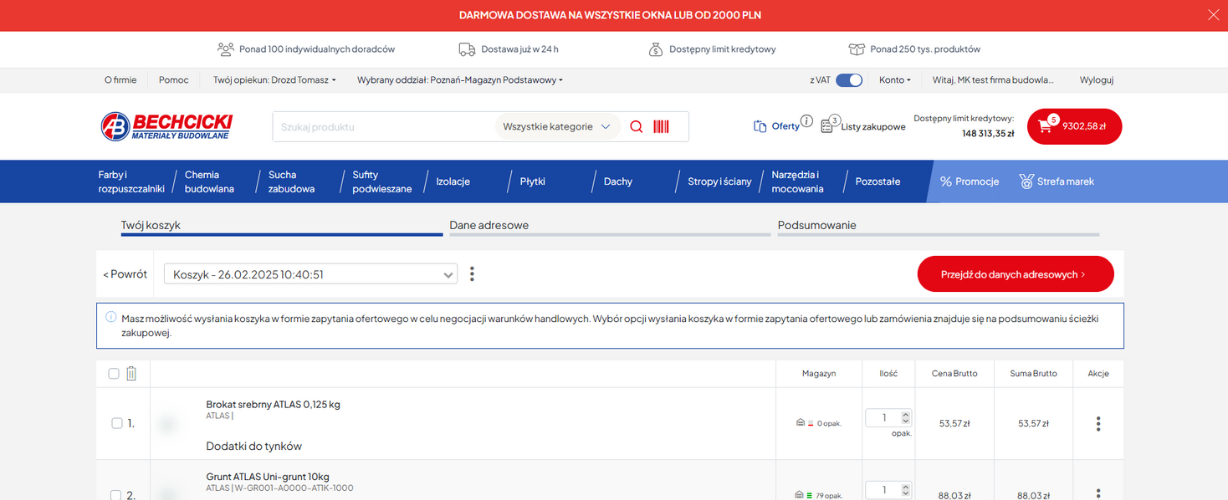1228x500 pixels.
Task: Click the Dodatki do tynków category text
Action: pyautogui.click(x=254, y=446)
